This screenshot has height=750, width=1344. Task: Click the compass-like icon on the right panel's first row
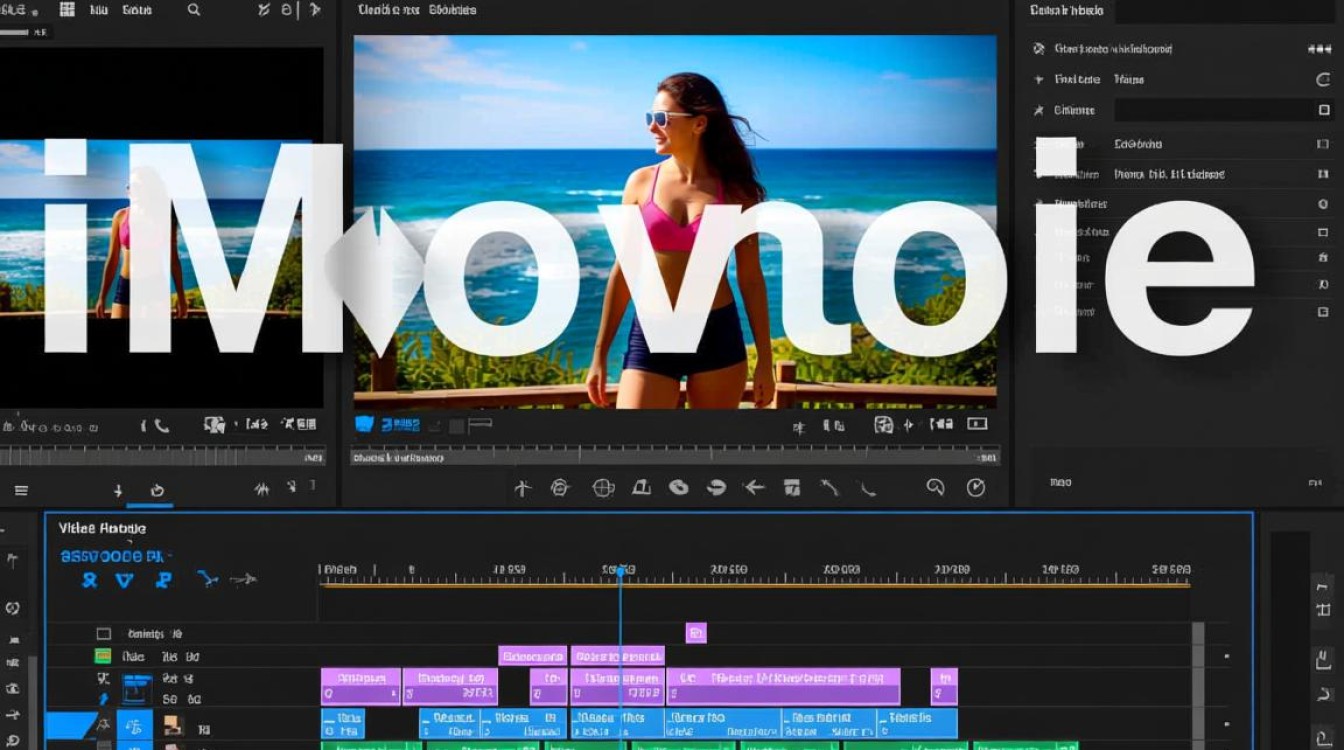click(1039, 49)
